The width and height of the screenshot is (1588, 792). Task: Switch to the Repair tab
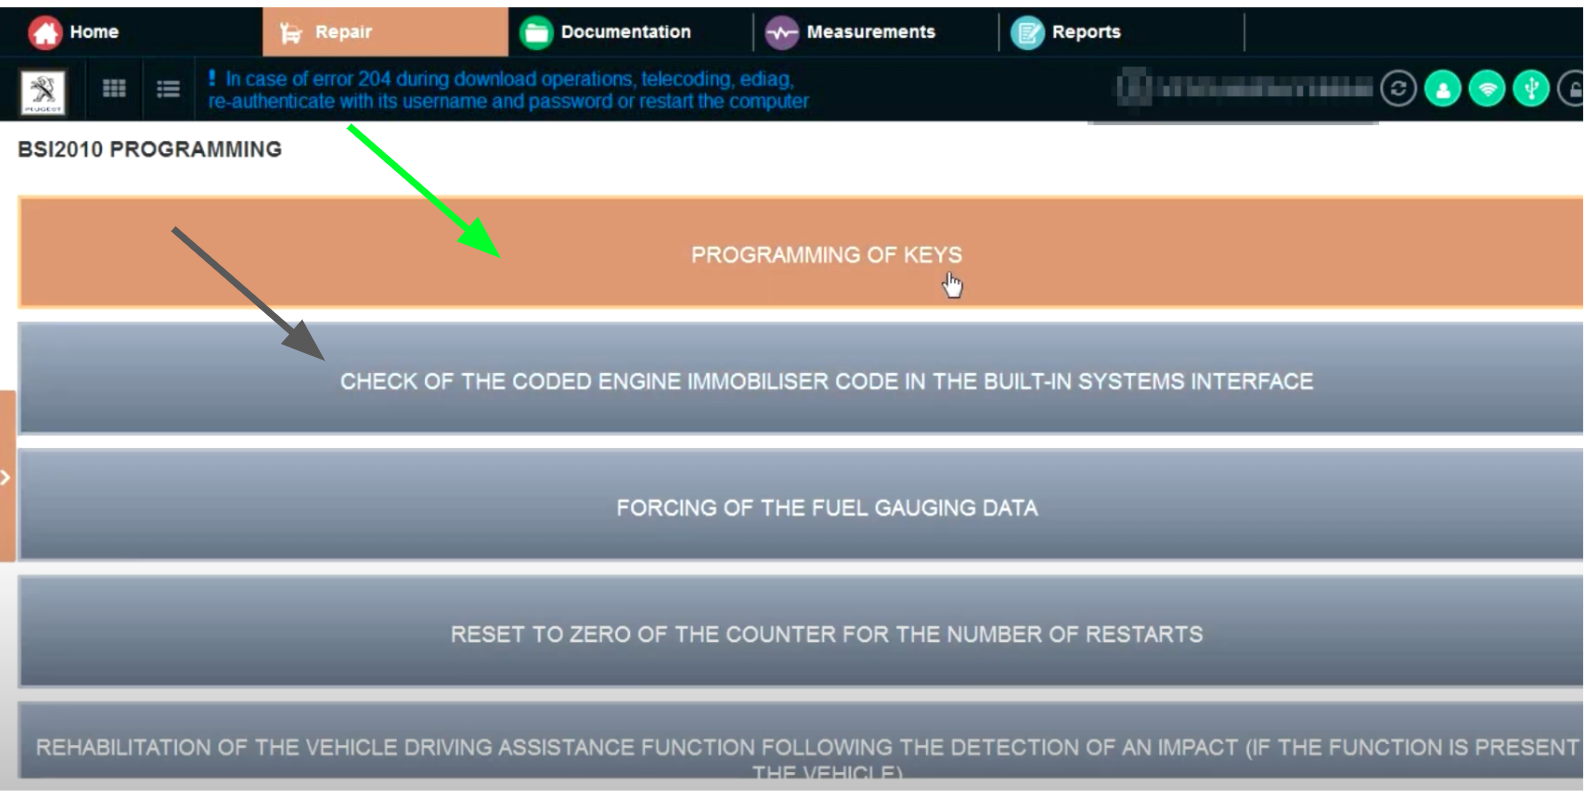[x=385, y=32]
